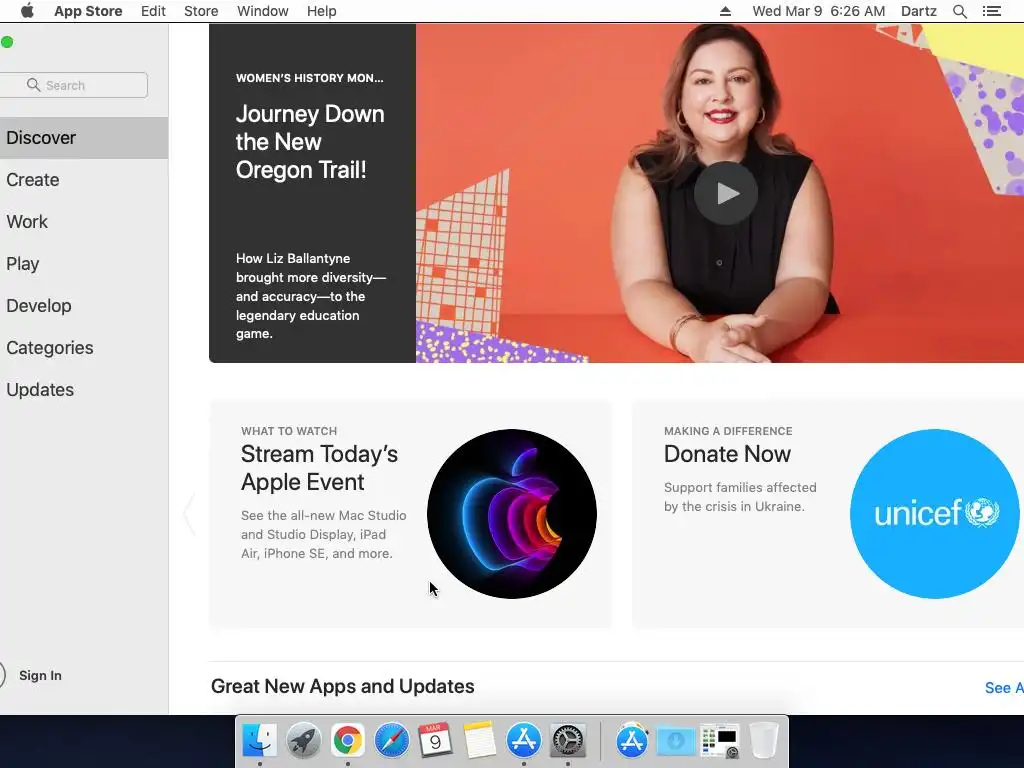Open the Donate Now card

click(x=828, y=514)
